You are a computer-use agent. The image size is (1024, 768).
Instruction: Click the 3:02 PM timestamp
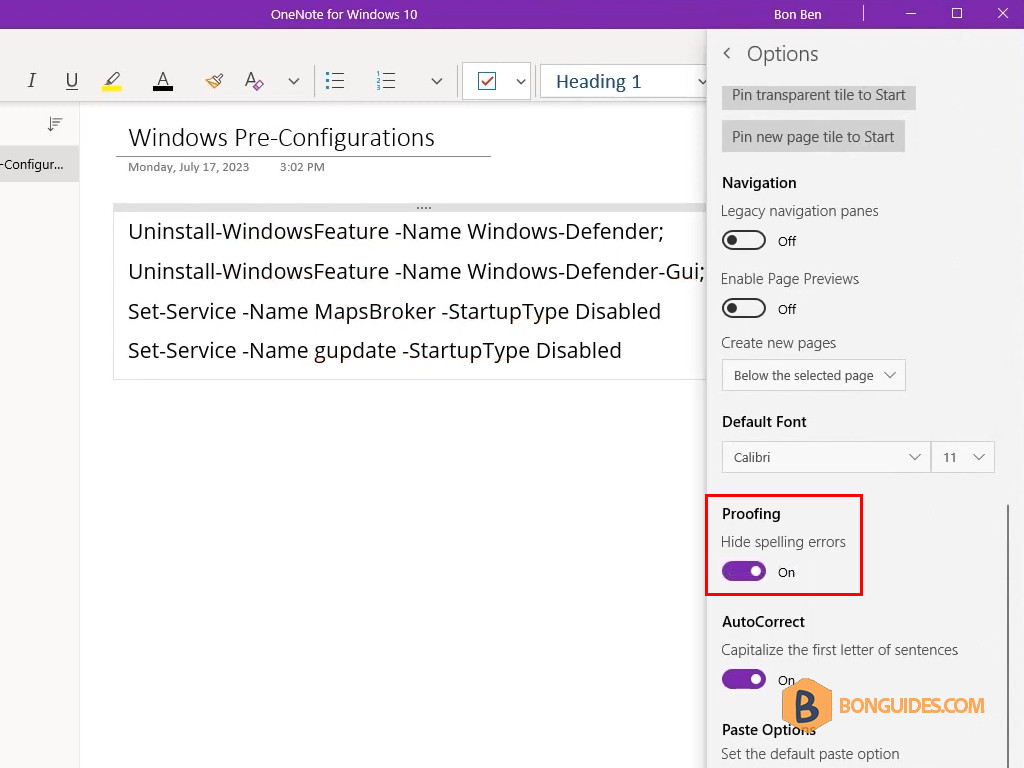pyautogui.click(x=302, y=167)
